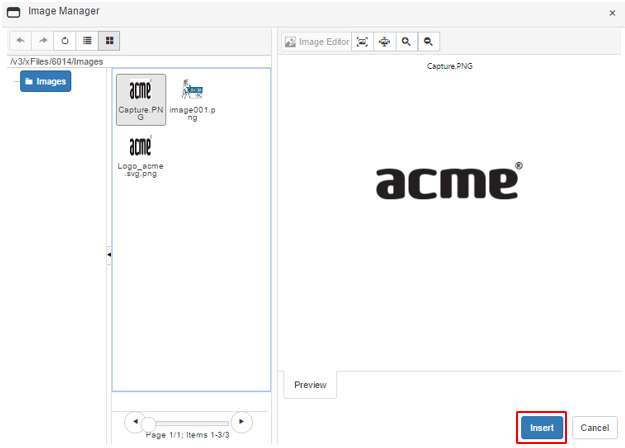Zoom out of the preview image
Viewport: 625px width, 448px height.
[x=428, y=42]
